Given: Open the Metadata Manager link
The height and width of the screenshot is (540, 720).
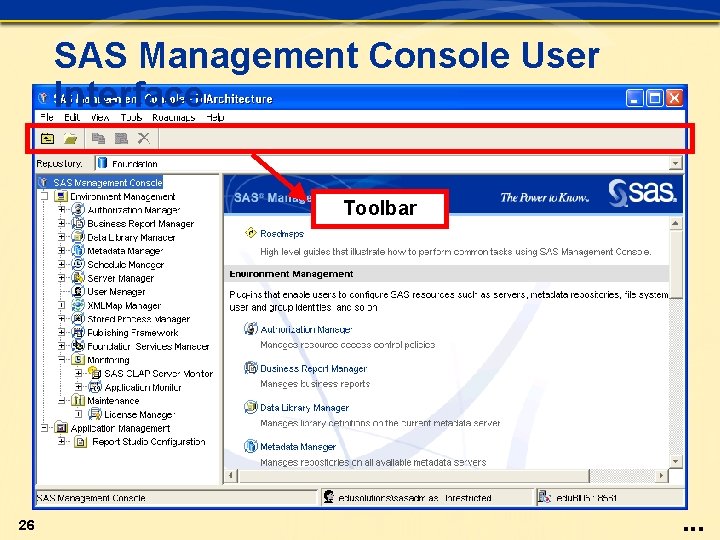Looking at the screenshot, I should click(298, 446).
